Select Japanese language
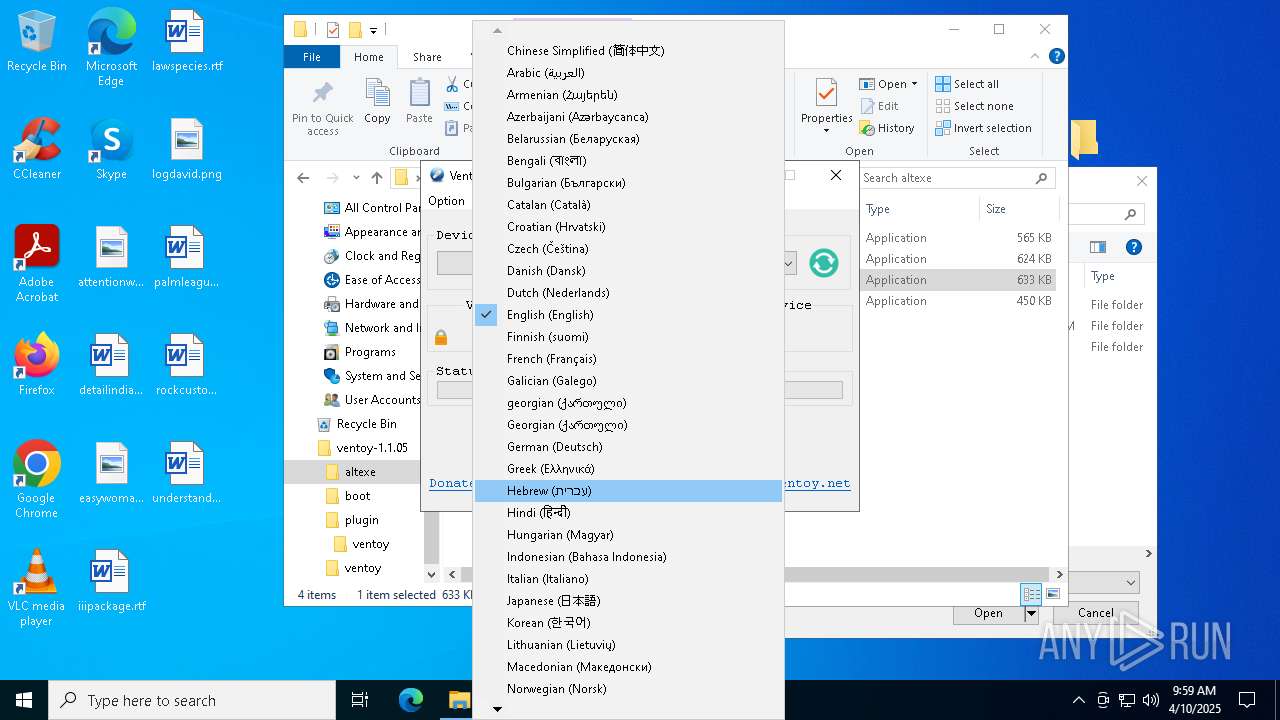1280x720 pixels. (x=628, y=601)
